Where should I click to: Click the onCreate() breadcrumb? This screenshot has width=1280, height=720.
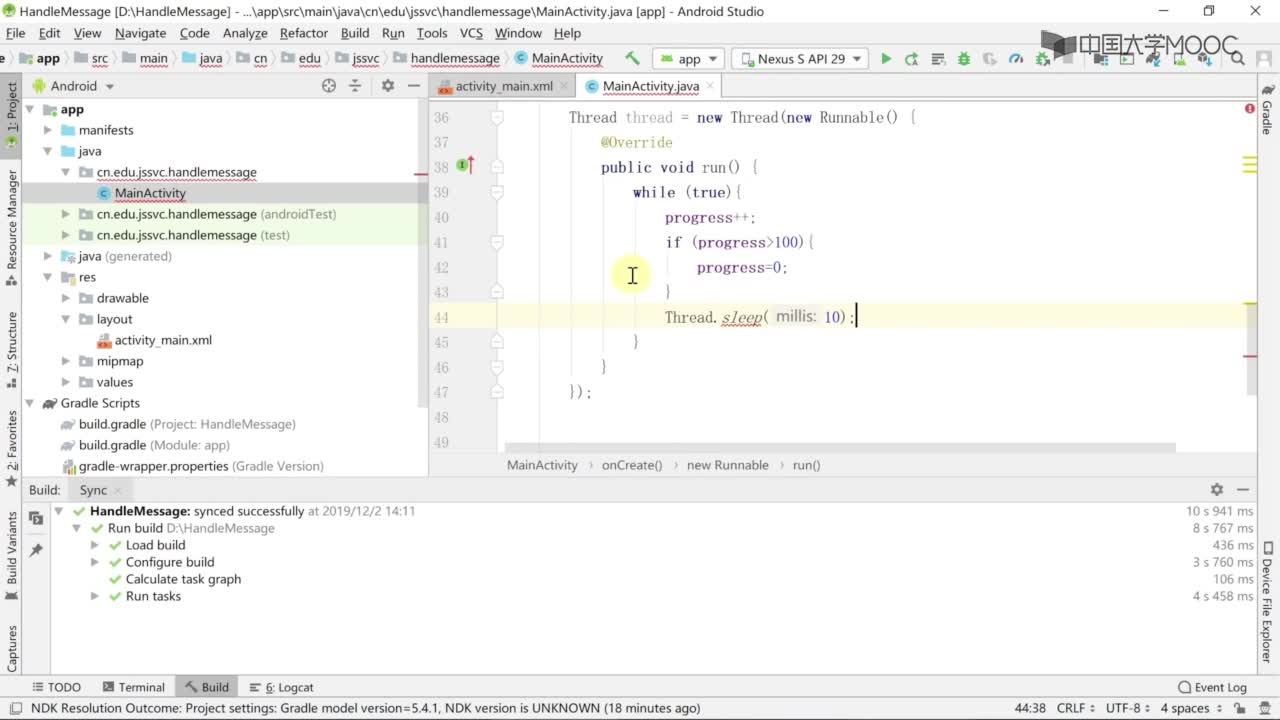coord(632,465)
